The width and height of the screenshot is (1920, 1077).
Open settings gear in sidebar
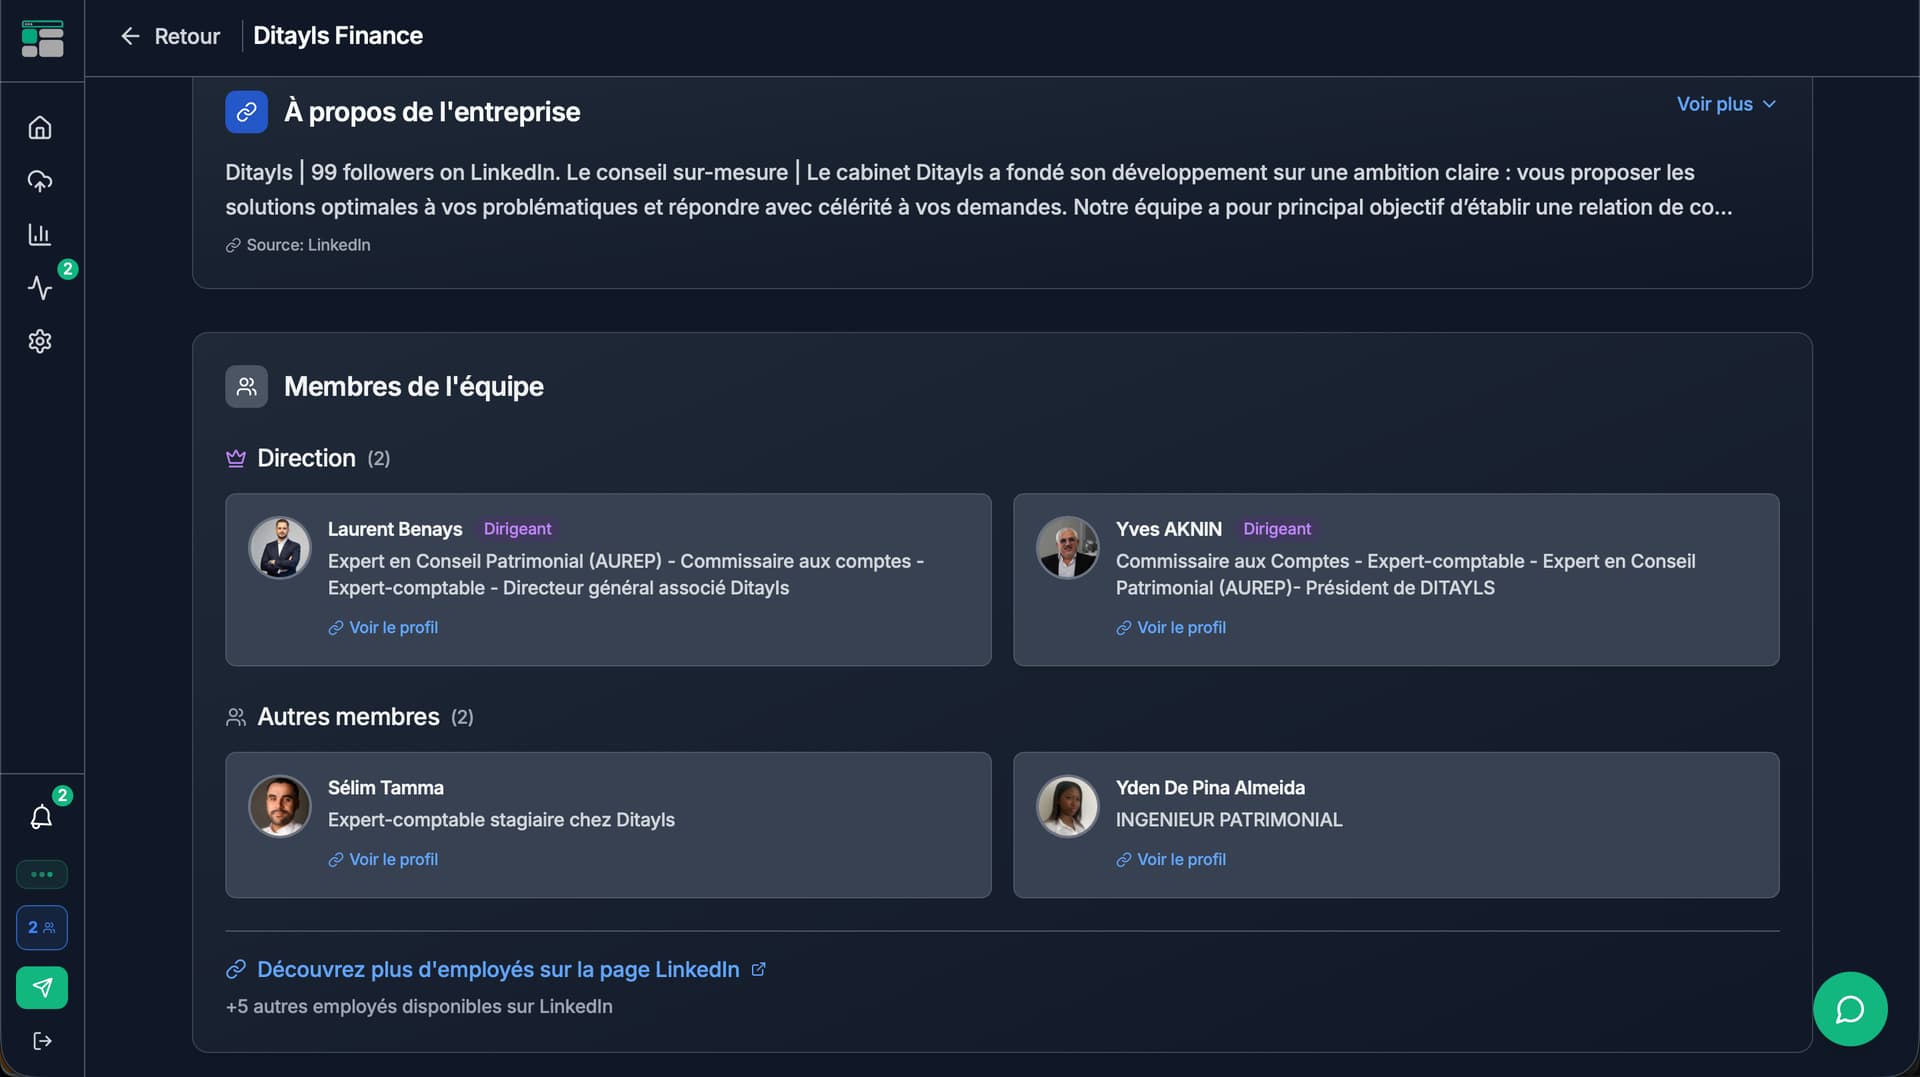(x=40, y=342)
